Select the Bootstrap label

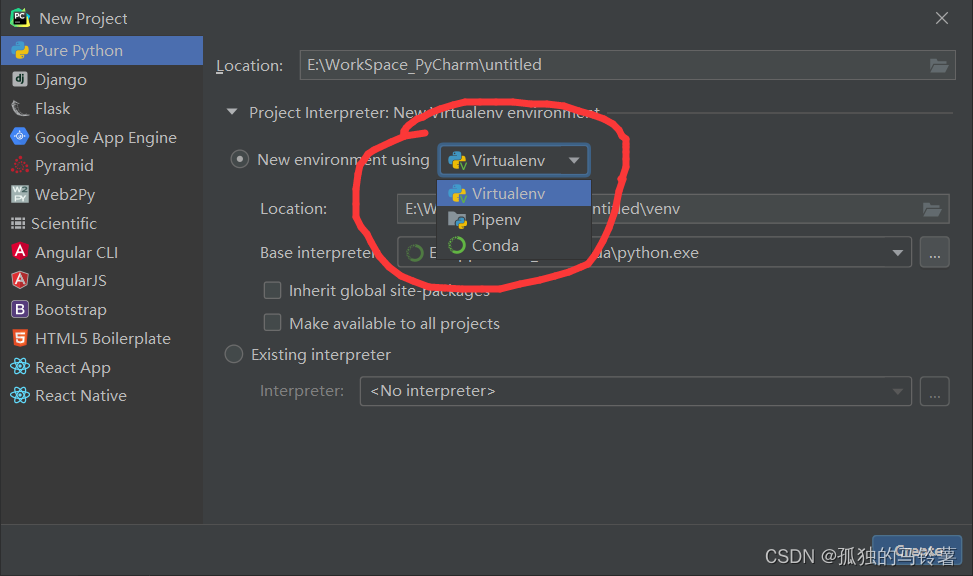[71, 309]
